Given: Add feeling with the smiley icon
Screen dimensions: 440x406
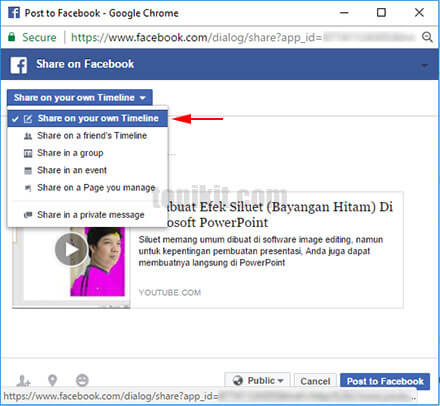Looking at the screenshot, I should (x=82, y=380).
